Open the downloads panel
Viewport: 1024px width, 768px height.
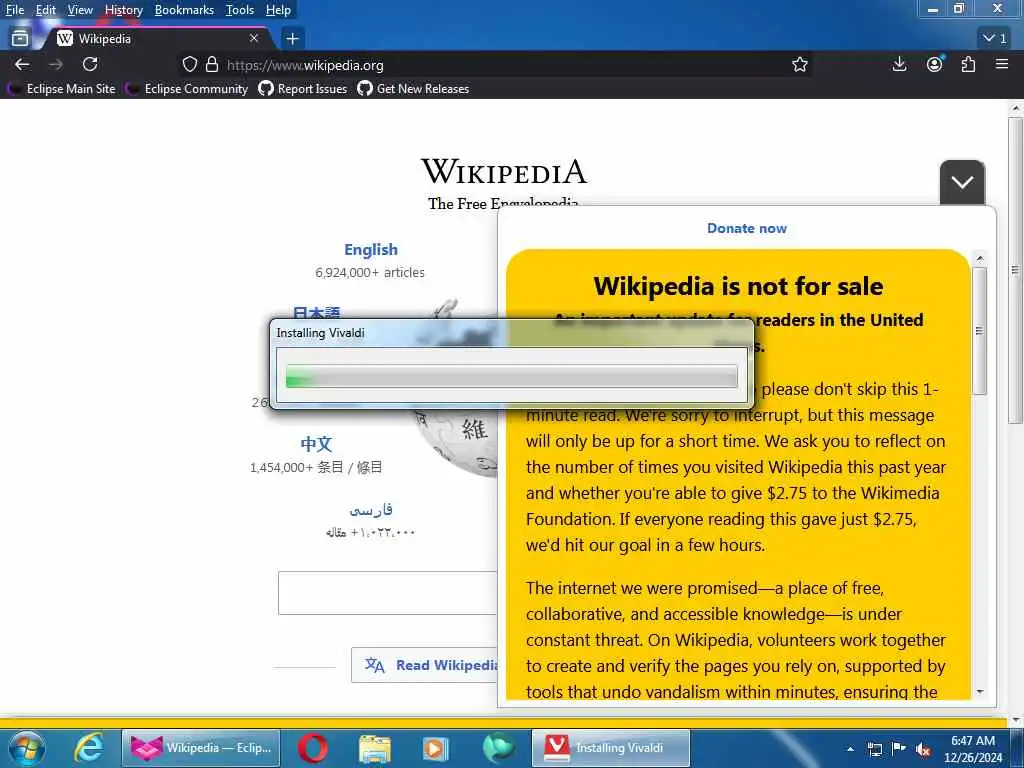pyautogui.click(x=899, y=64)
